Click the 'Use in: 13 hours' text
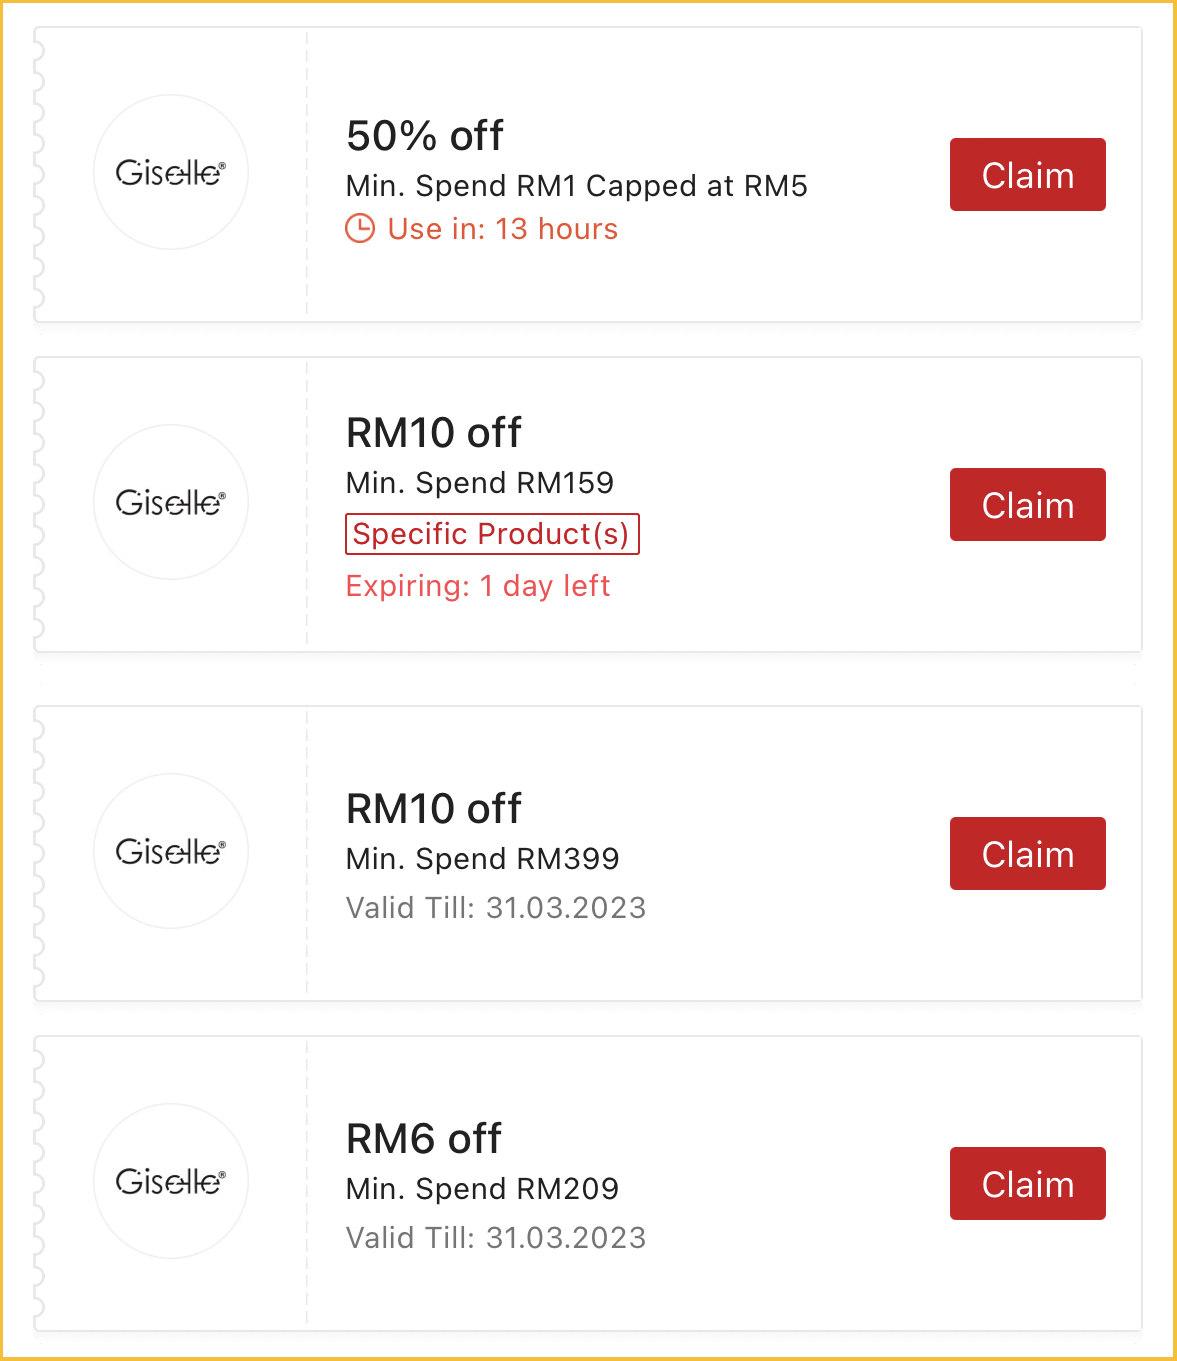The width and height of the screenshot is (1177, 1361). [503, 229]
